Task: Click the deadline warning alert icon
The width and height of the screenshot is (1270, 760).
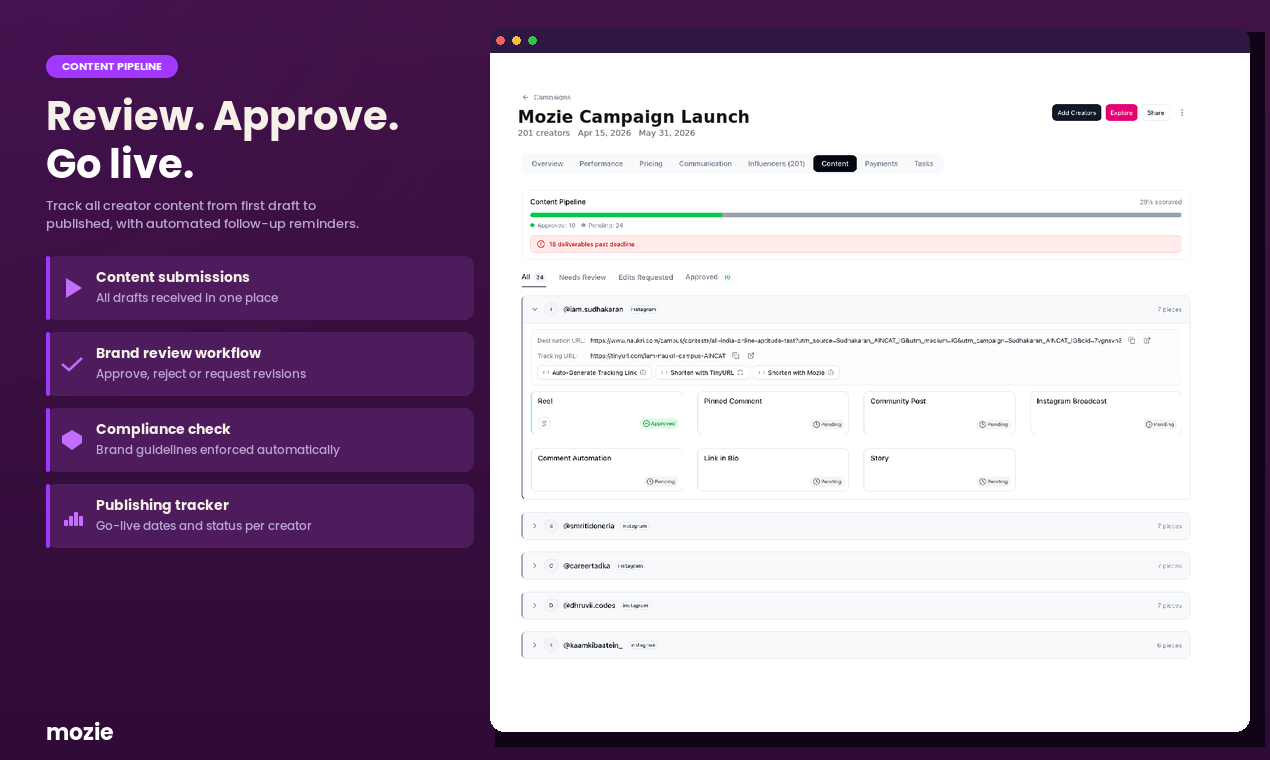Action: (541, 244)
